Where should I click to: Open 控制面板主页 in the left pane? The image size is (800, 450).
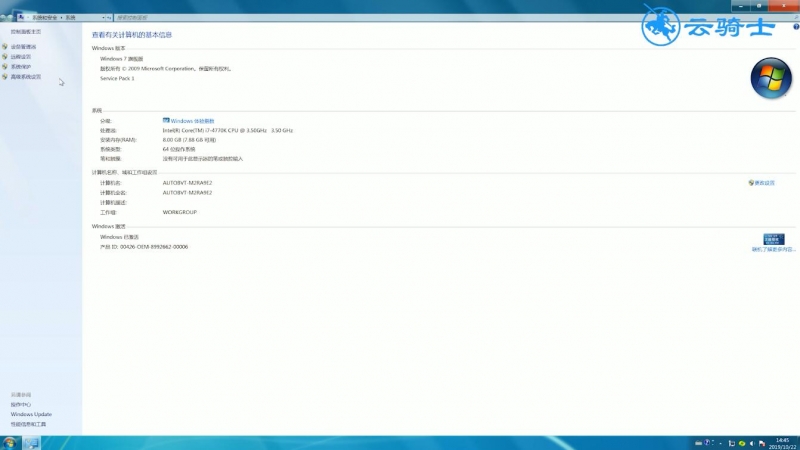(26, 32)
